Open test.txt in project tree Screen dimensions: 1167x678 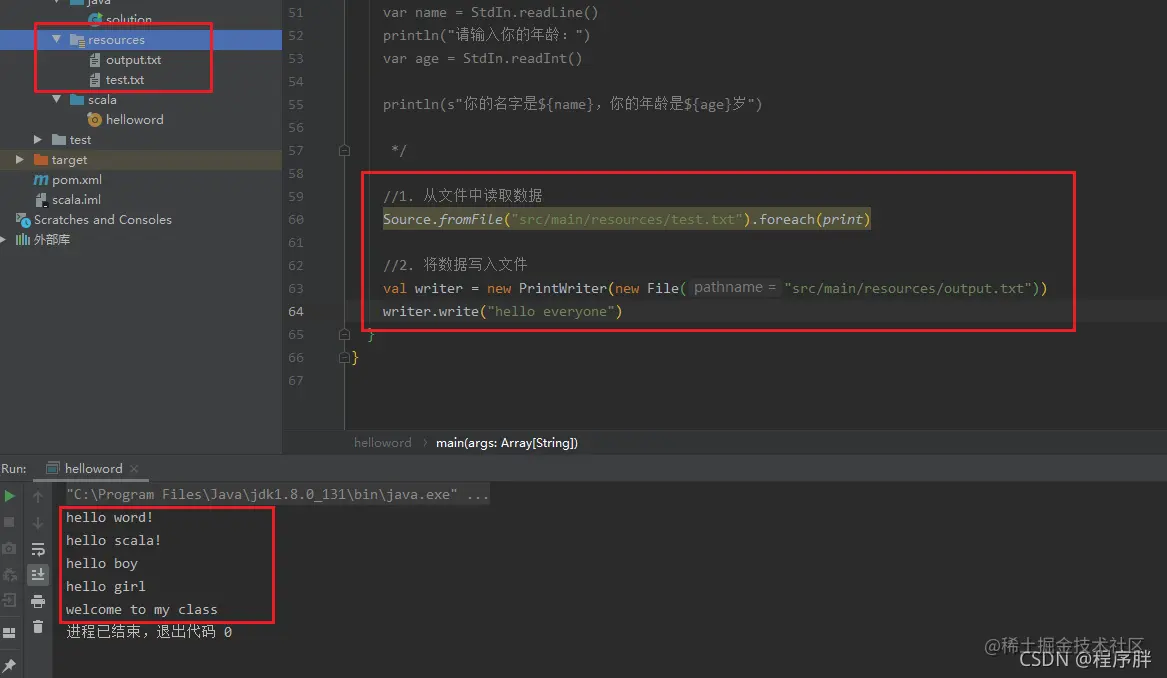tap(125, 80)
